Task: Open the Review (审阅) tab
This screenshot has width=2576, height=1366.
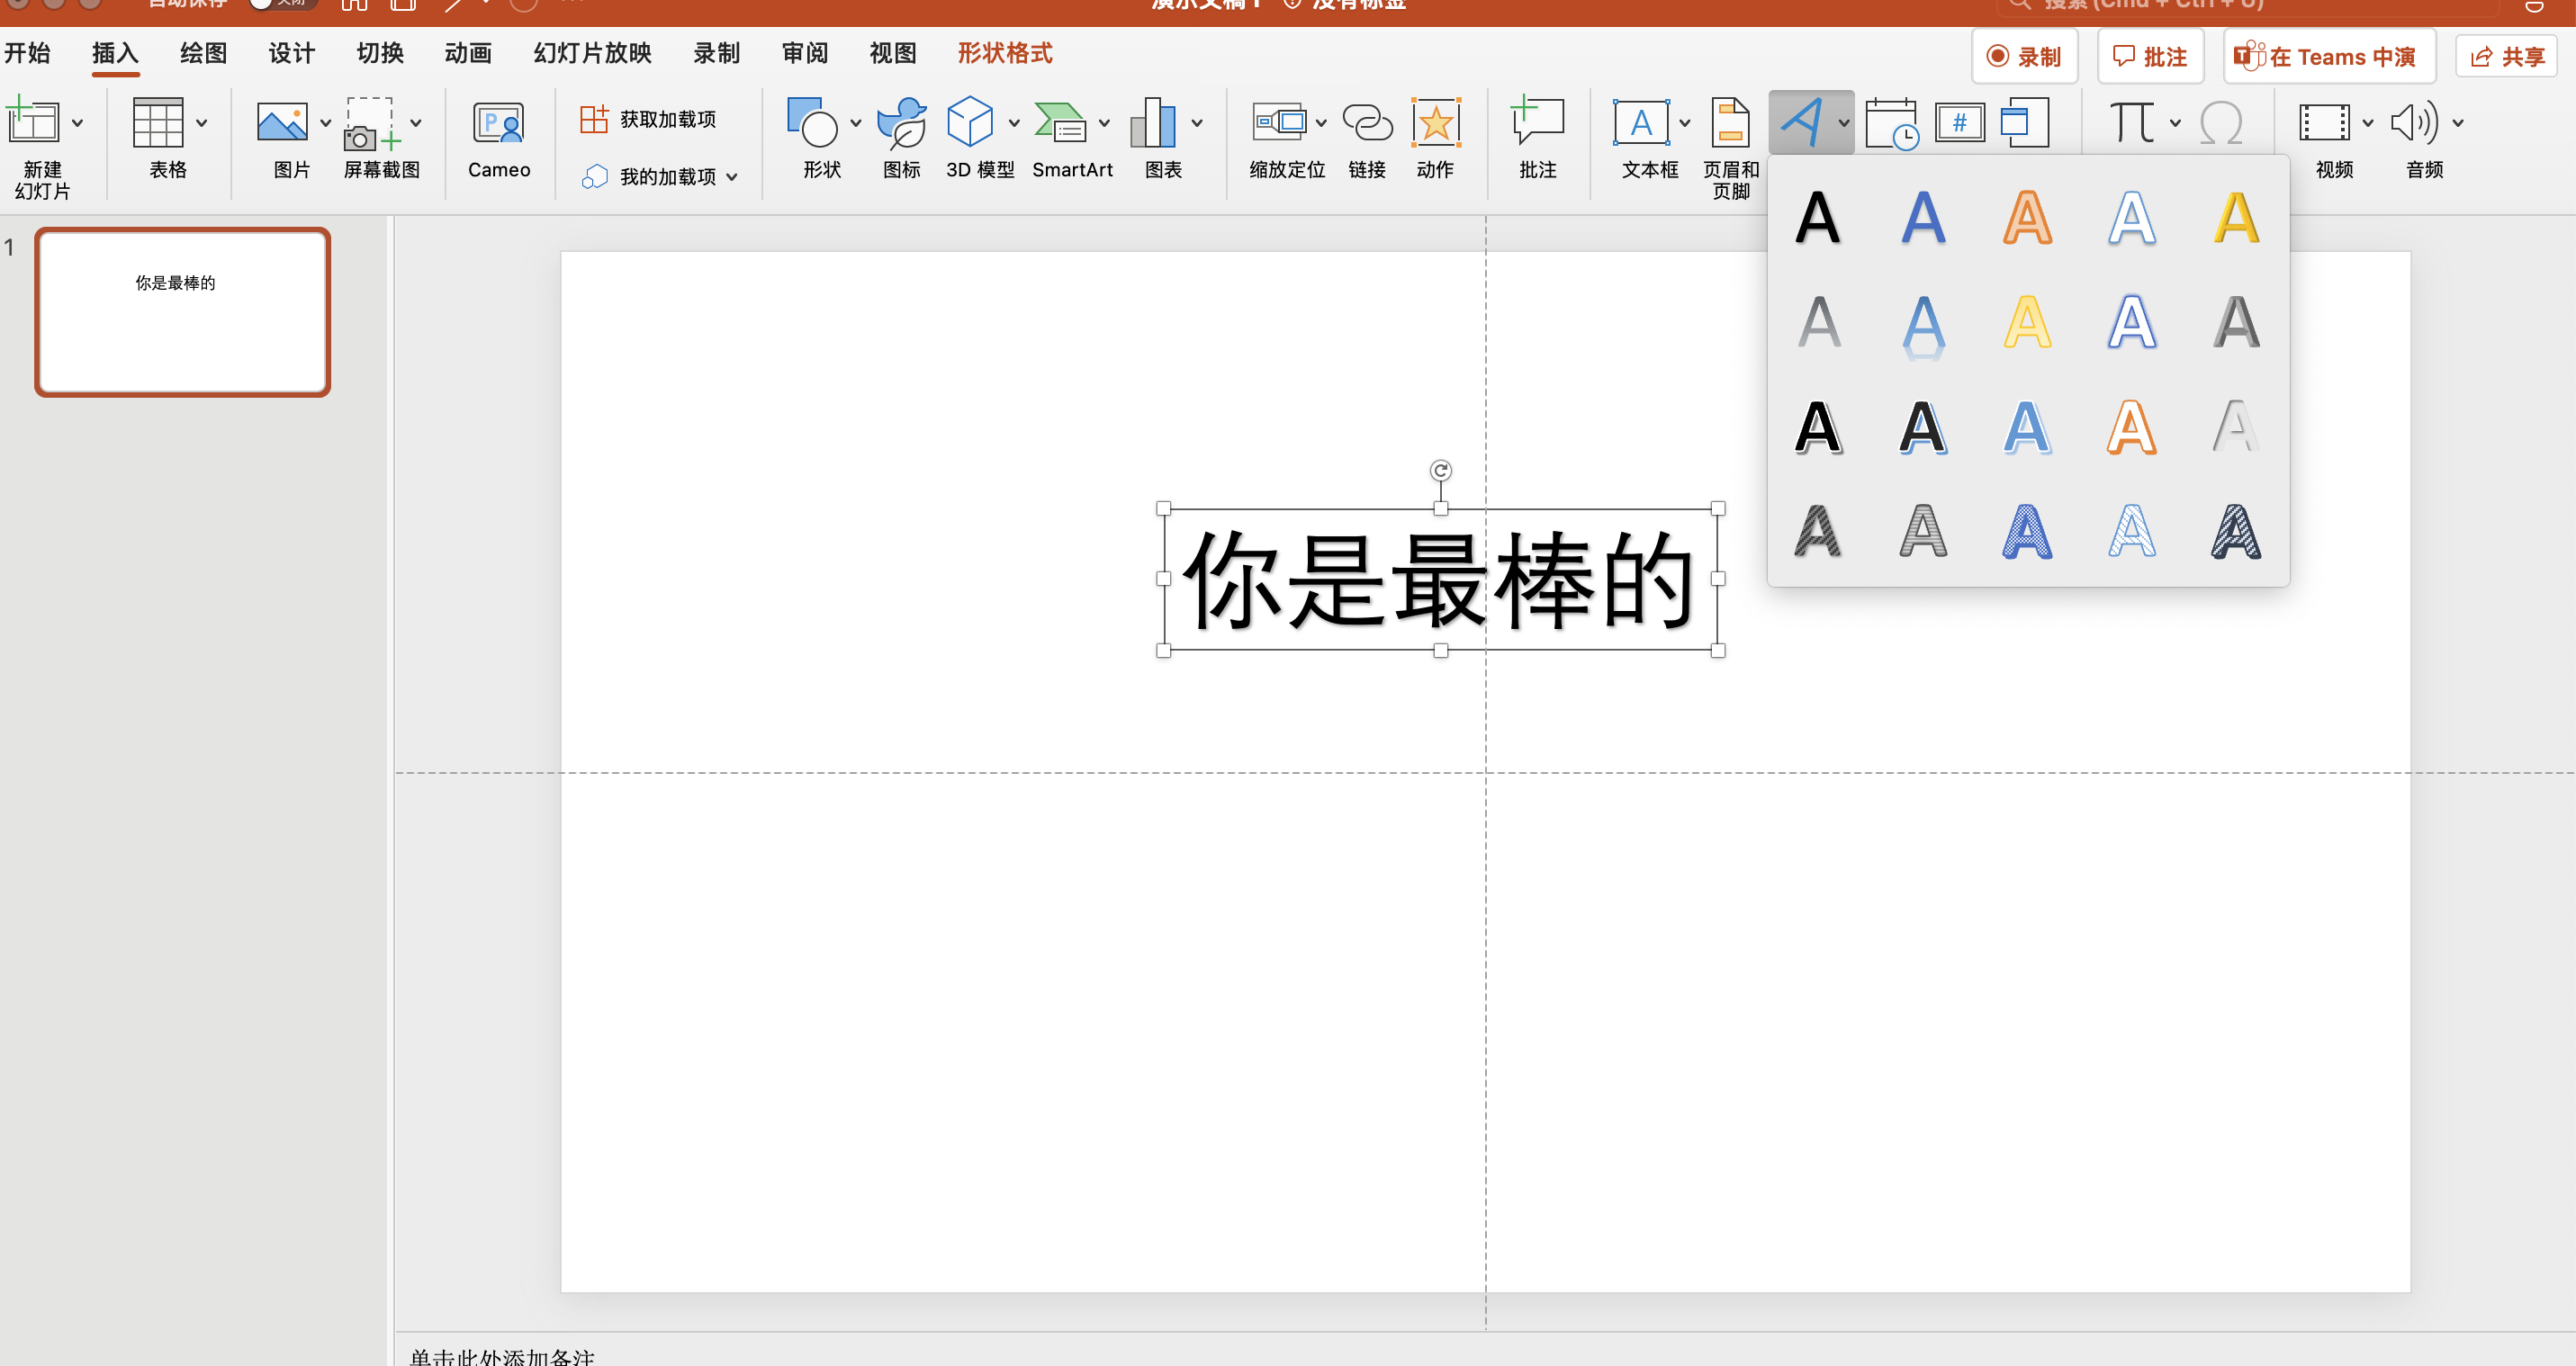Action: click(804, 52)
